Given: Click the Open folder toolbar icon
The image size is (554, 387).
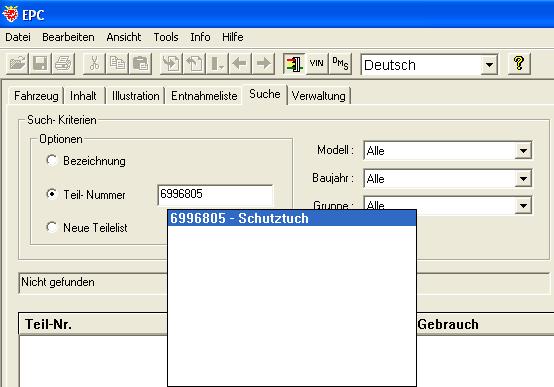Looking at the screenshot, I should [x=17, y=64].
